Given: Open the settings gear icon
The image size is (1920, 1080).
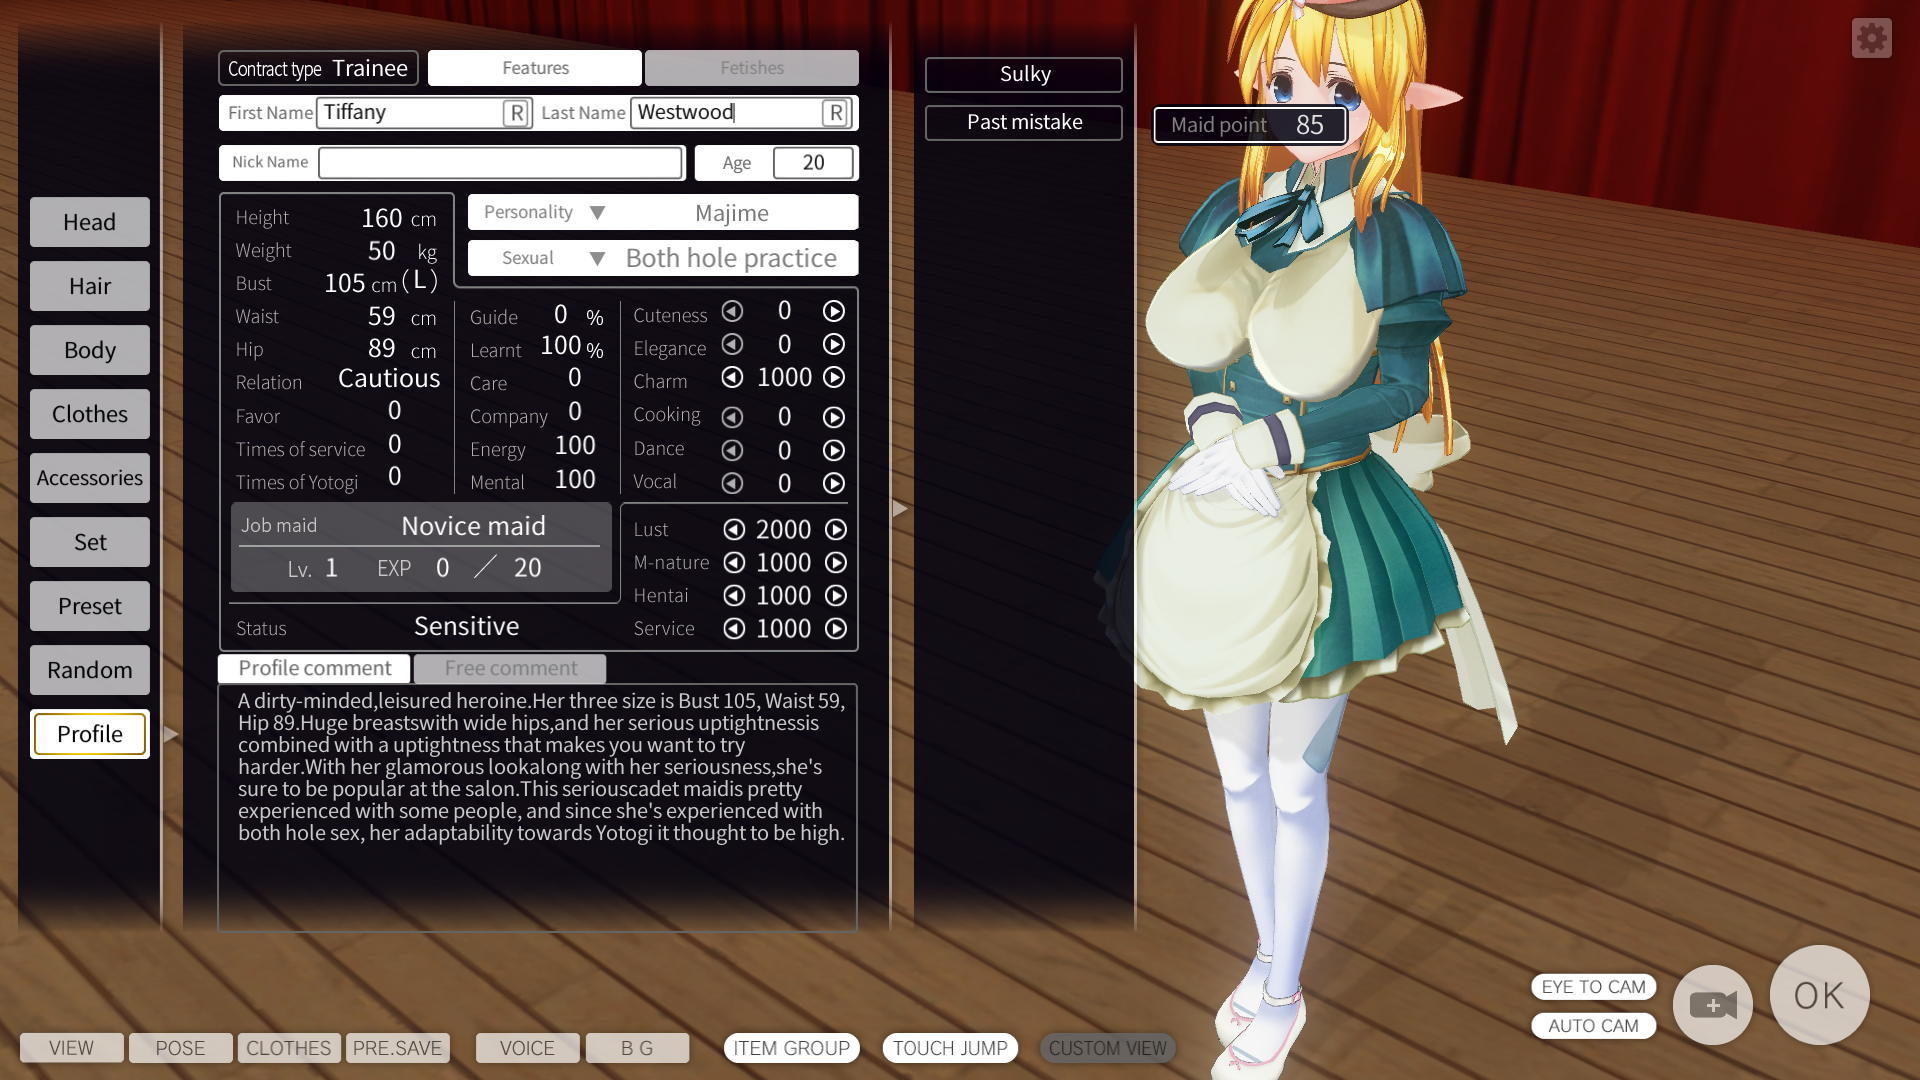Looking at the screenshot, I should (x=1871, y=39).
